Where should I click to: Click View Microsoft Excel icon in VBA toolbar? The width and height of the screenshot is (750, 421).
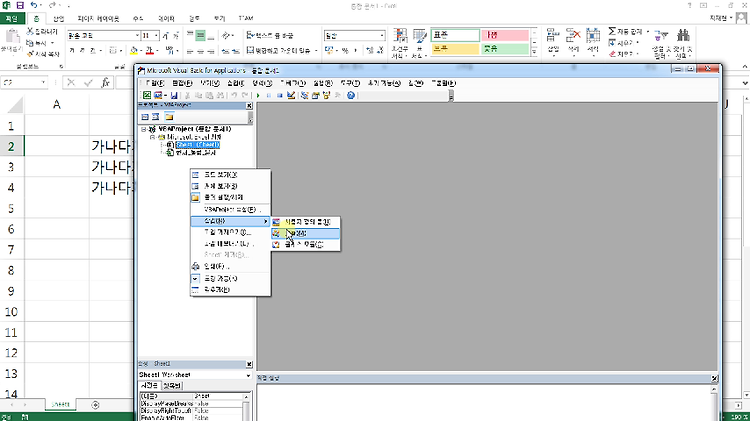[147, 95]
